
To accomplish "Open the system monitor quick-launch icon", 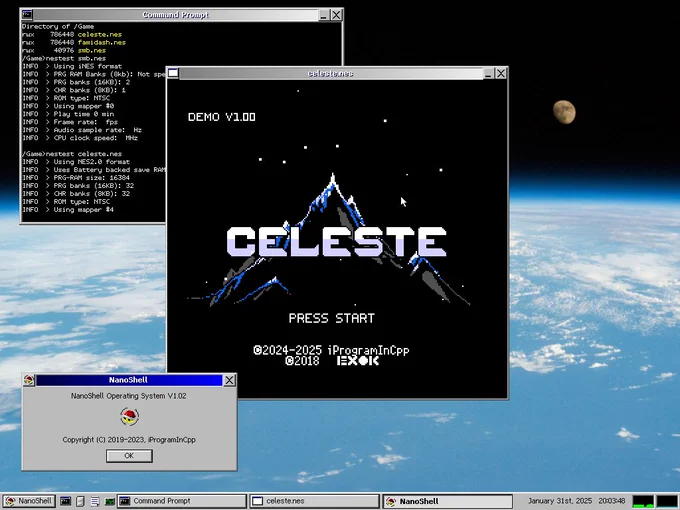I will tap(110, 501).
